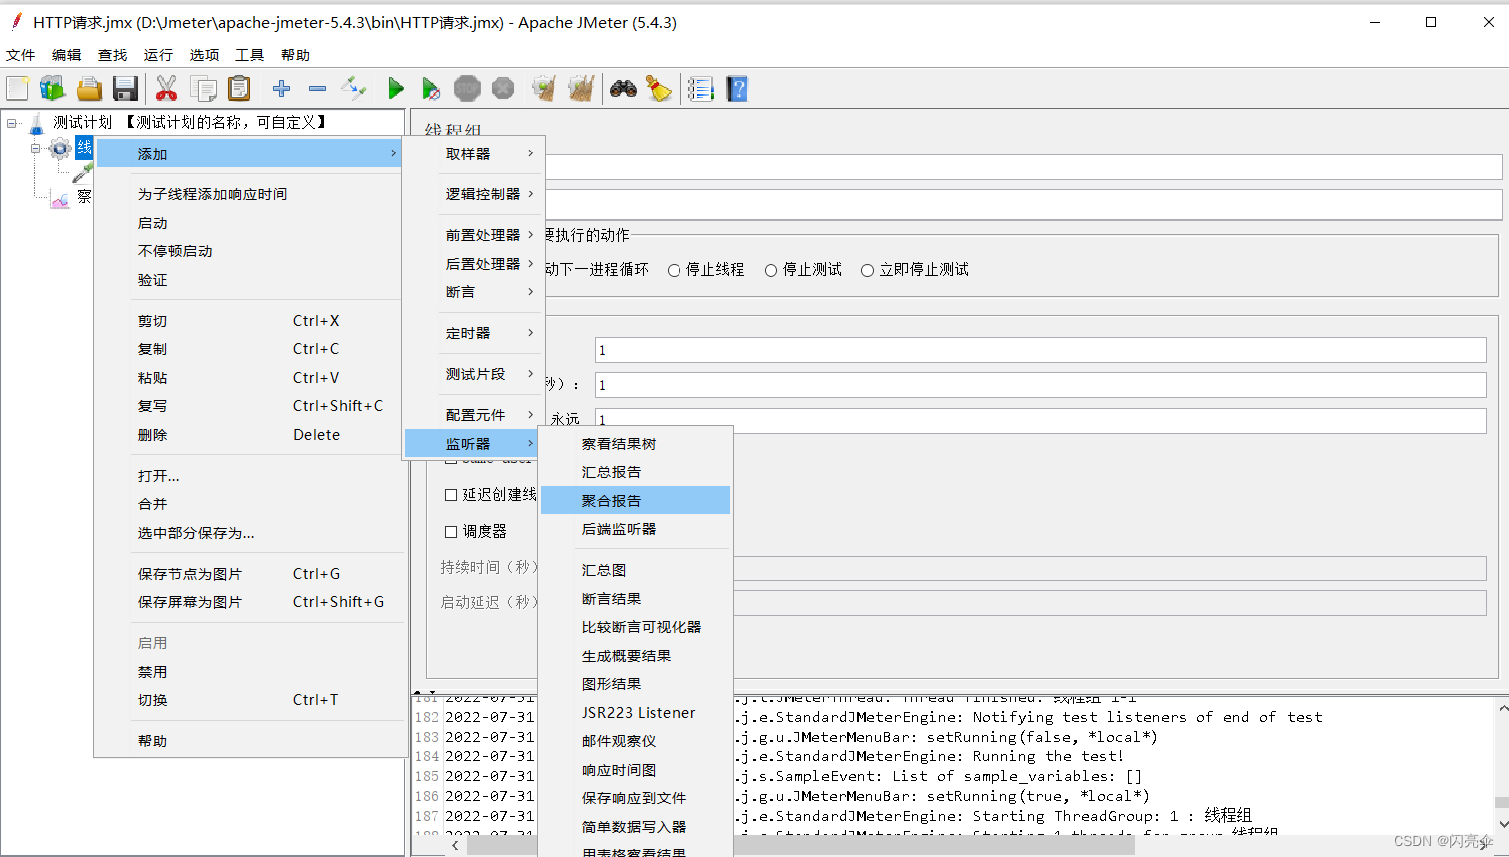Click the Collapse All minus icon
Image resolution: width=1509 pixels, height=857 pixels.
click(318, 89)
